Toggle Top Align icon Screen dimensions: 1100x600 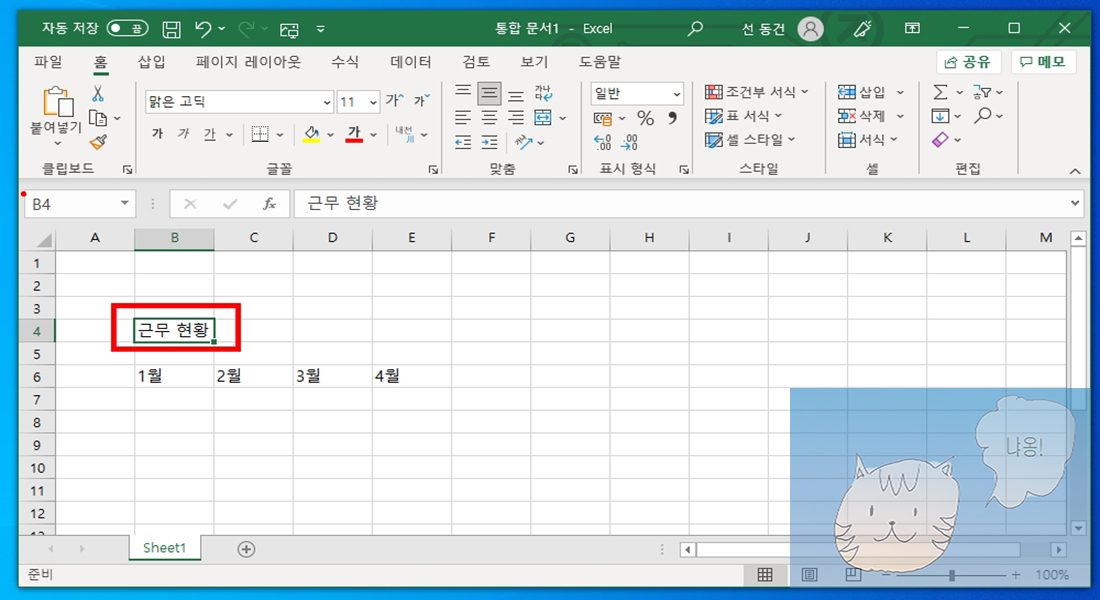coord(462,93)
